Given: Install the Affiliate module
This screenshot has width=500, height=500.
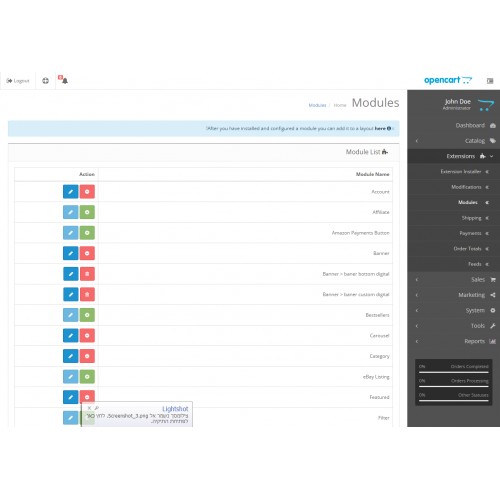Looking at the screenshot, I should pos(87,212).
